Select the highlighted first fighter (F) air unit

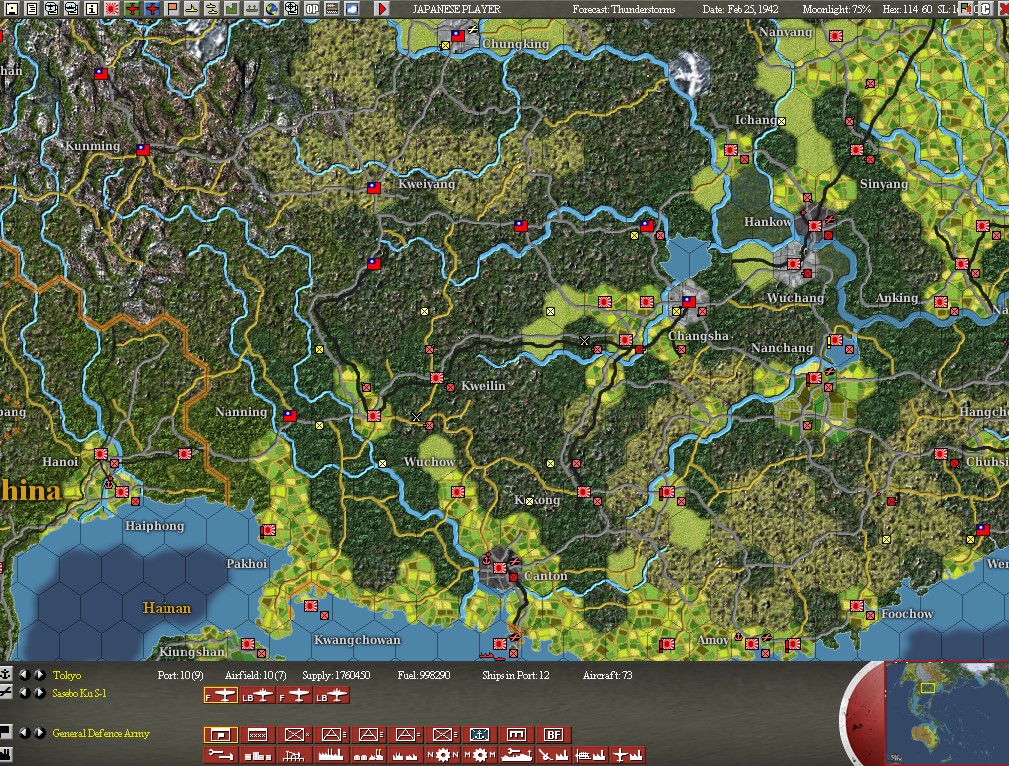221,696
